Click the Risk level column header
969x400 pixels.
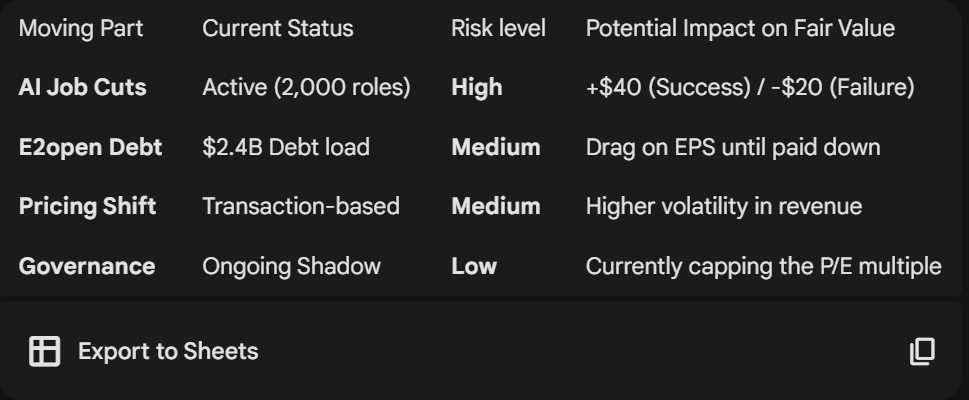(x=498, y=28)
